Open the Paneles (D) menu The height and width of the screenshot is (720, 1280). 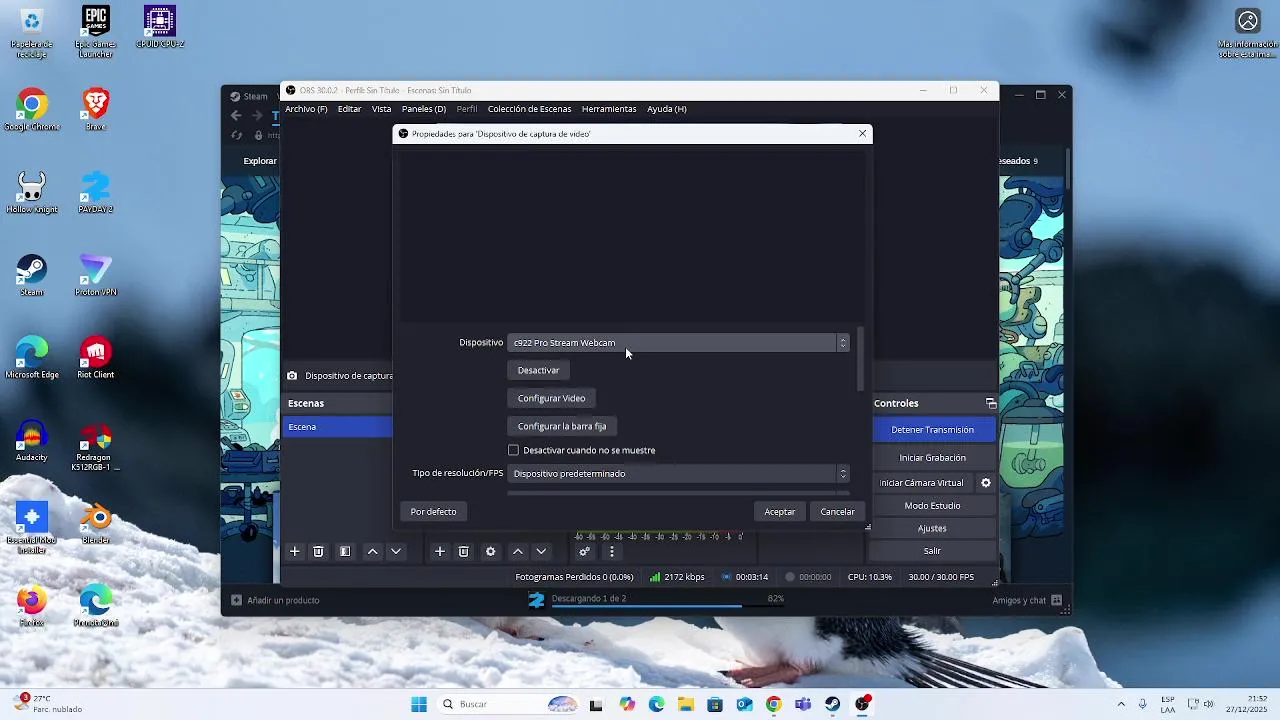(424, 109)
